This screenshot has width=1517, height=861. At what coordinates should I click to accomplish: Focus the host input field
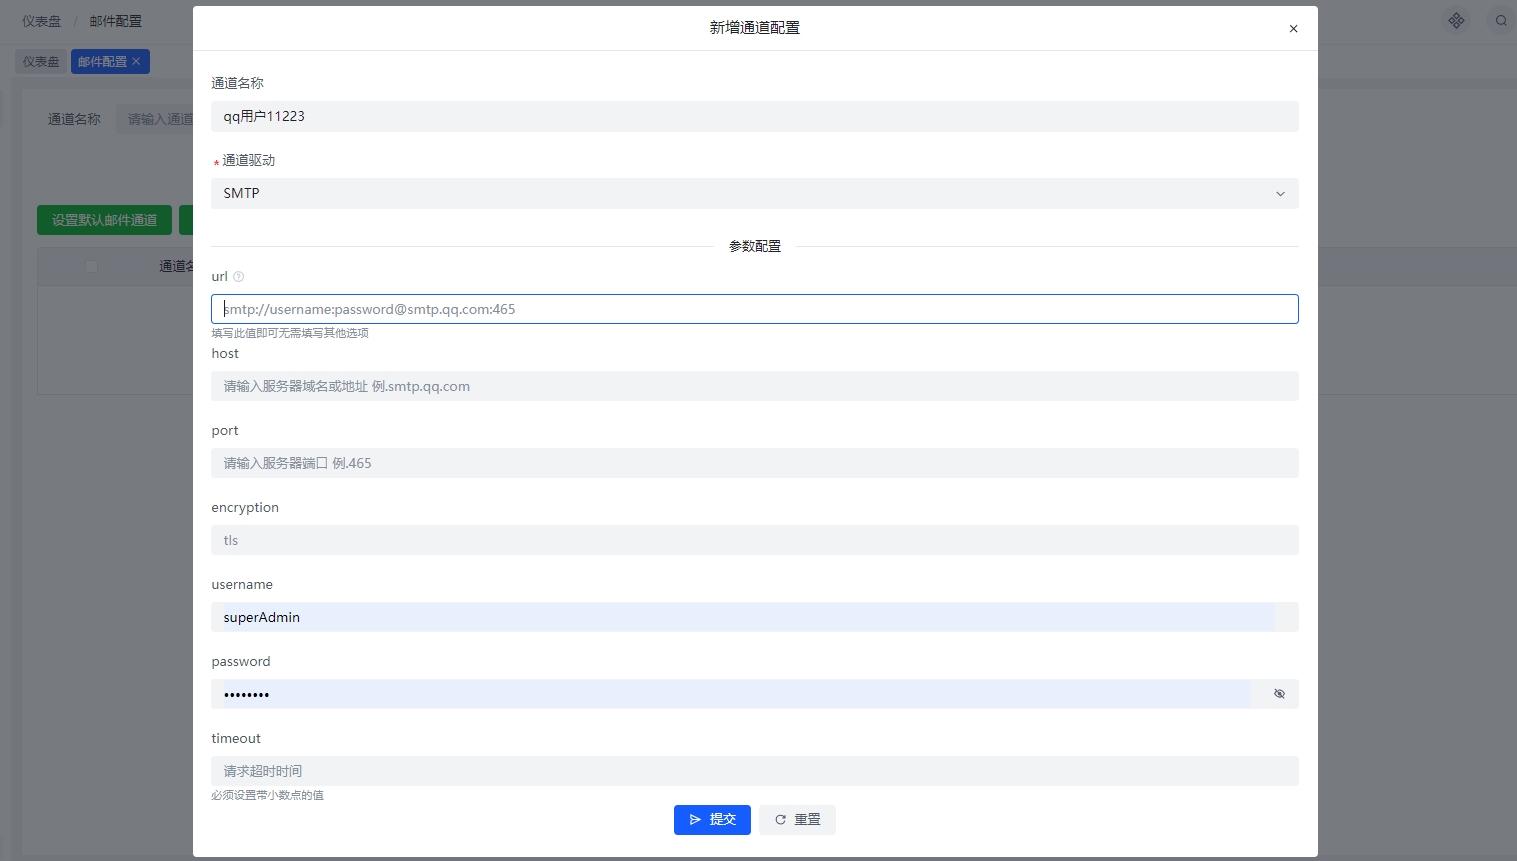pos(754,386)
